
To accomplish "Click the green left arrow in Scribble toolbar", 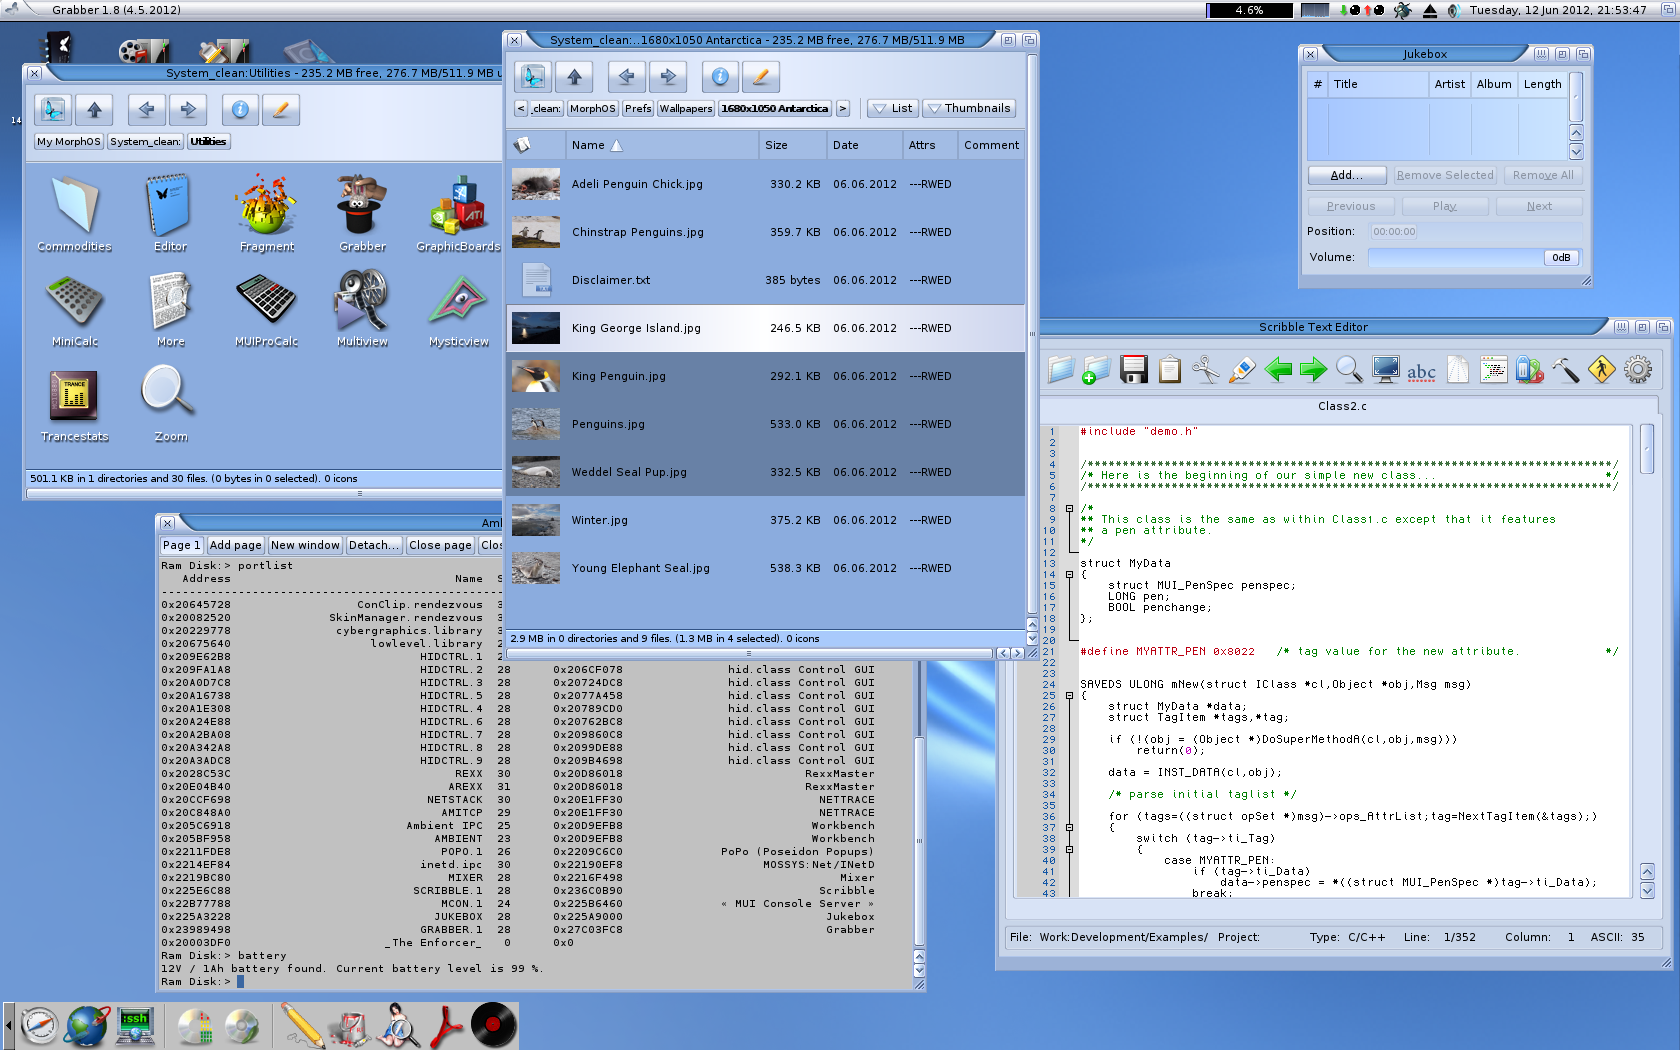I will (x=1278, y=370).
